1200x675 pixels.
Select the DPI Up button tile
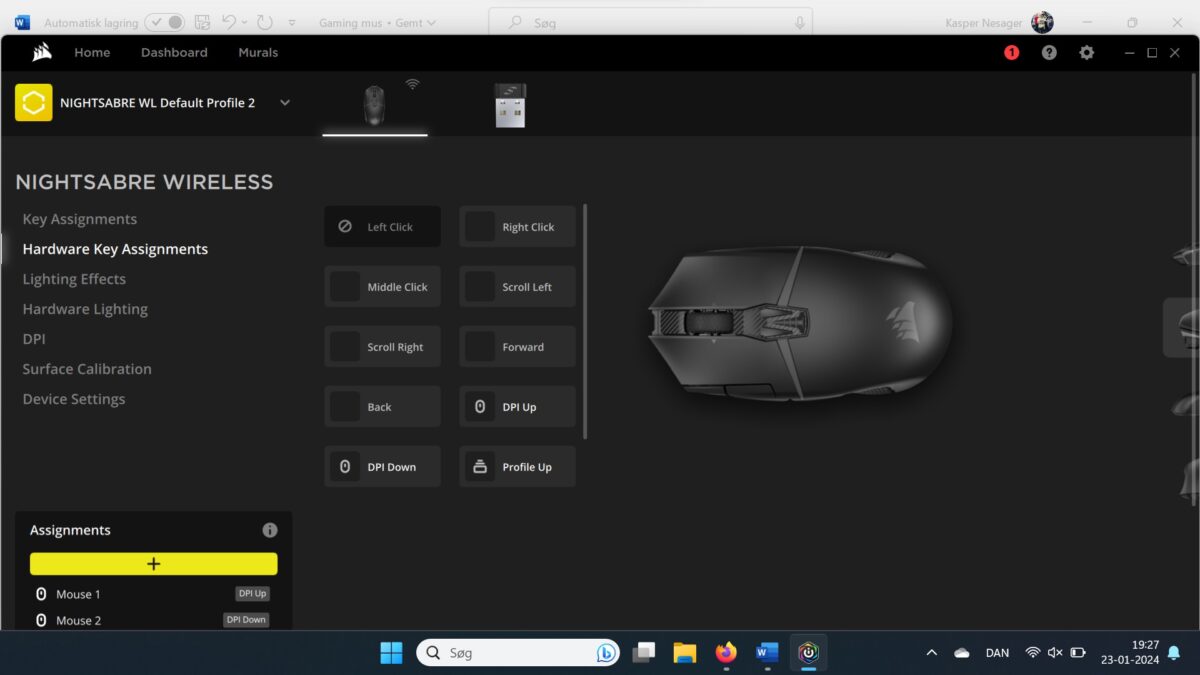coord(517,407)
